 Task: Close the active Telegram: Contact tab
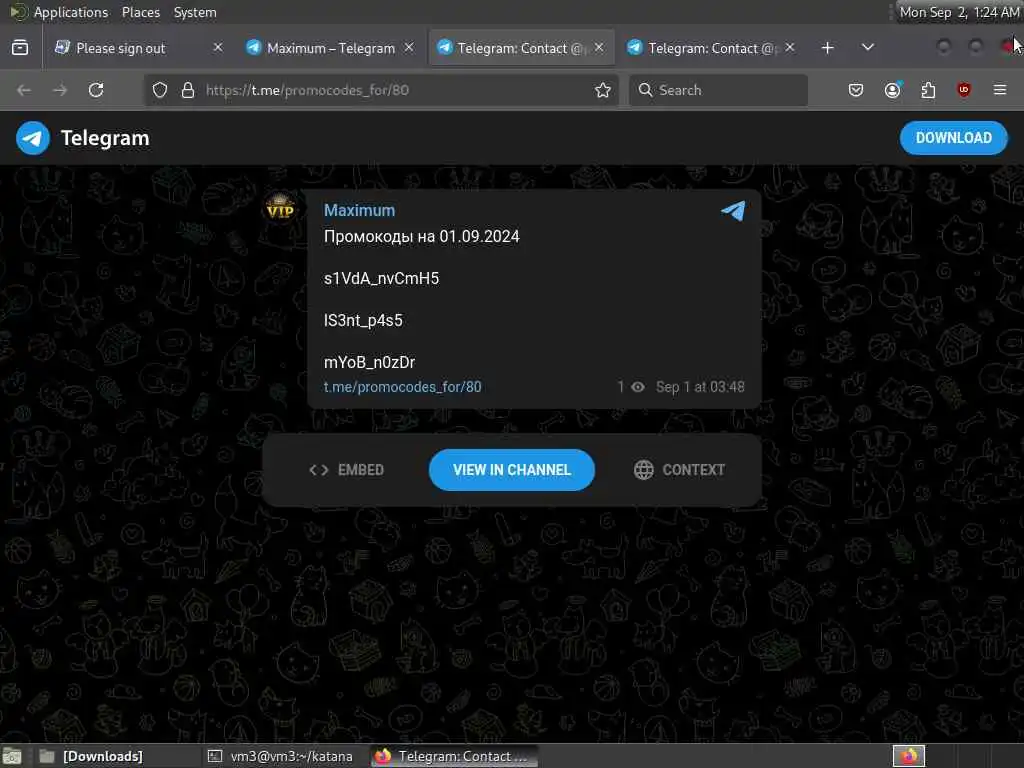point(599,48)
